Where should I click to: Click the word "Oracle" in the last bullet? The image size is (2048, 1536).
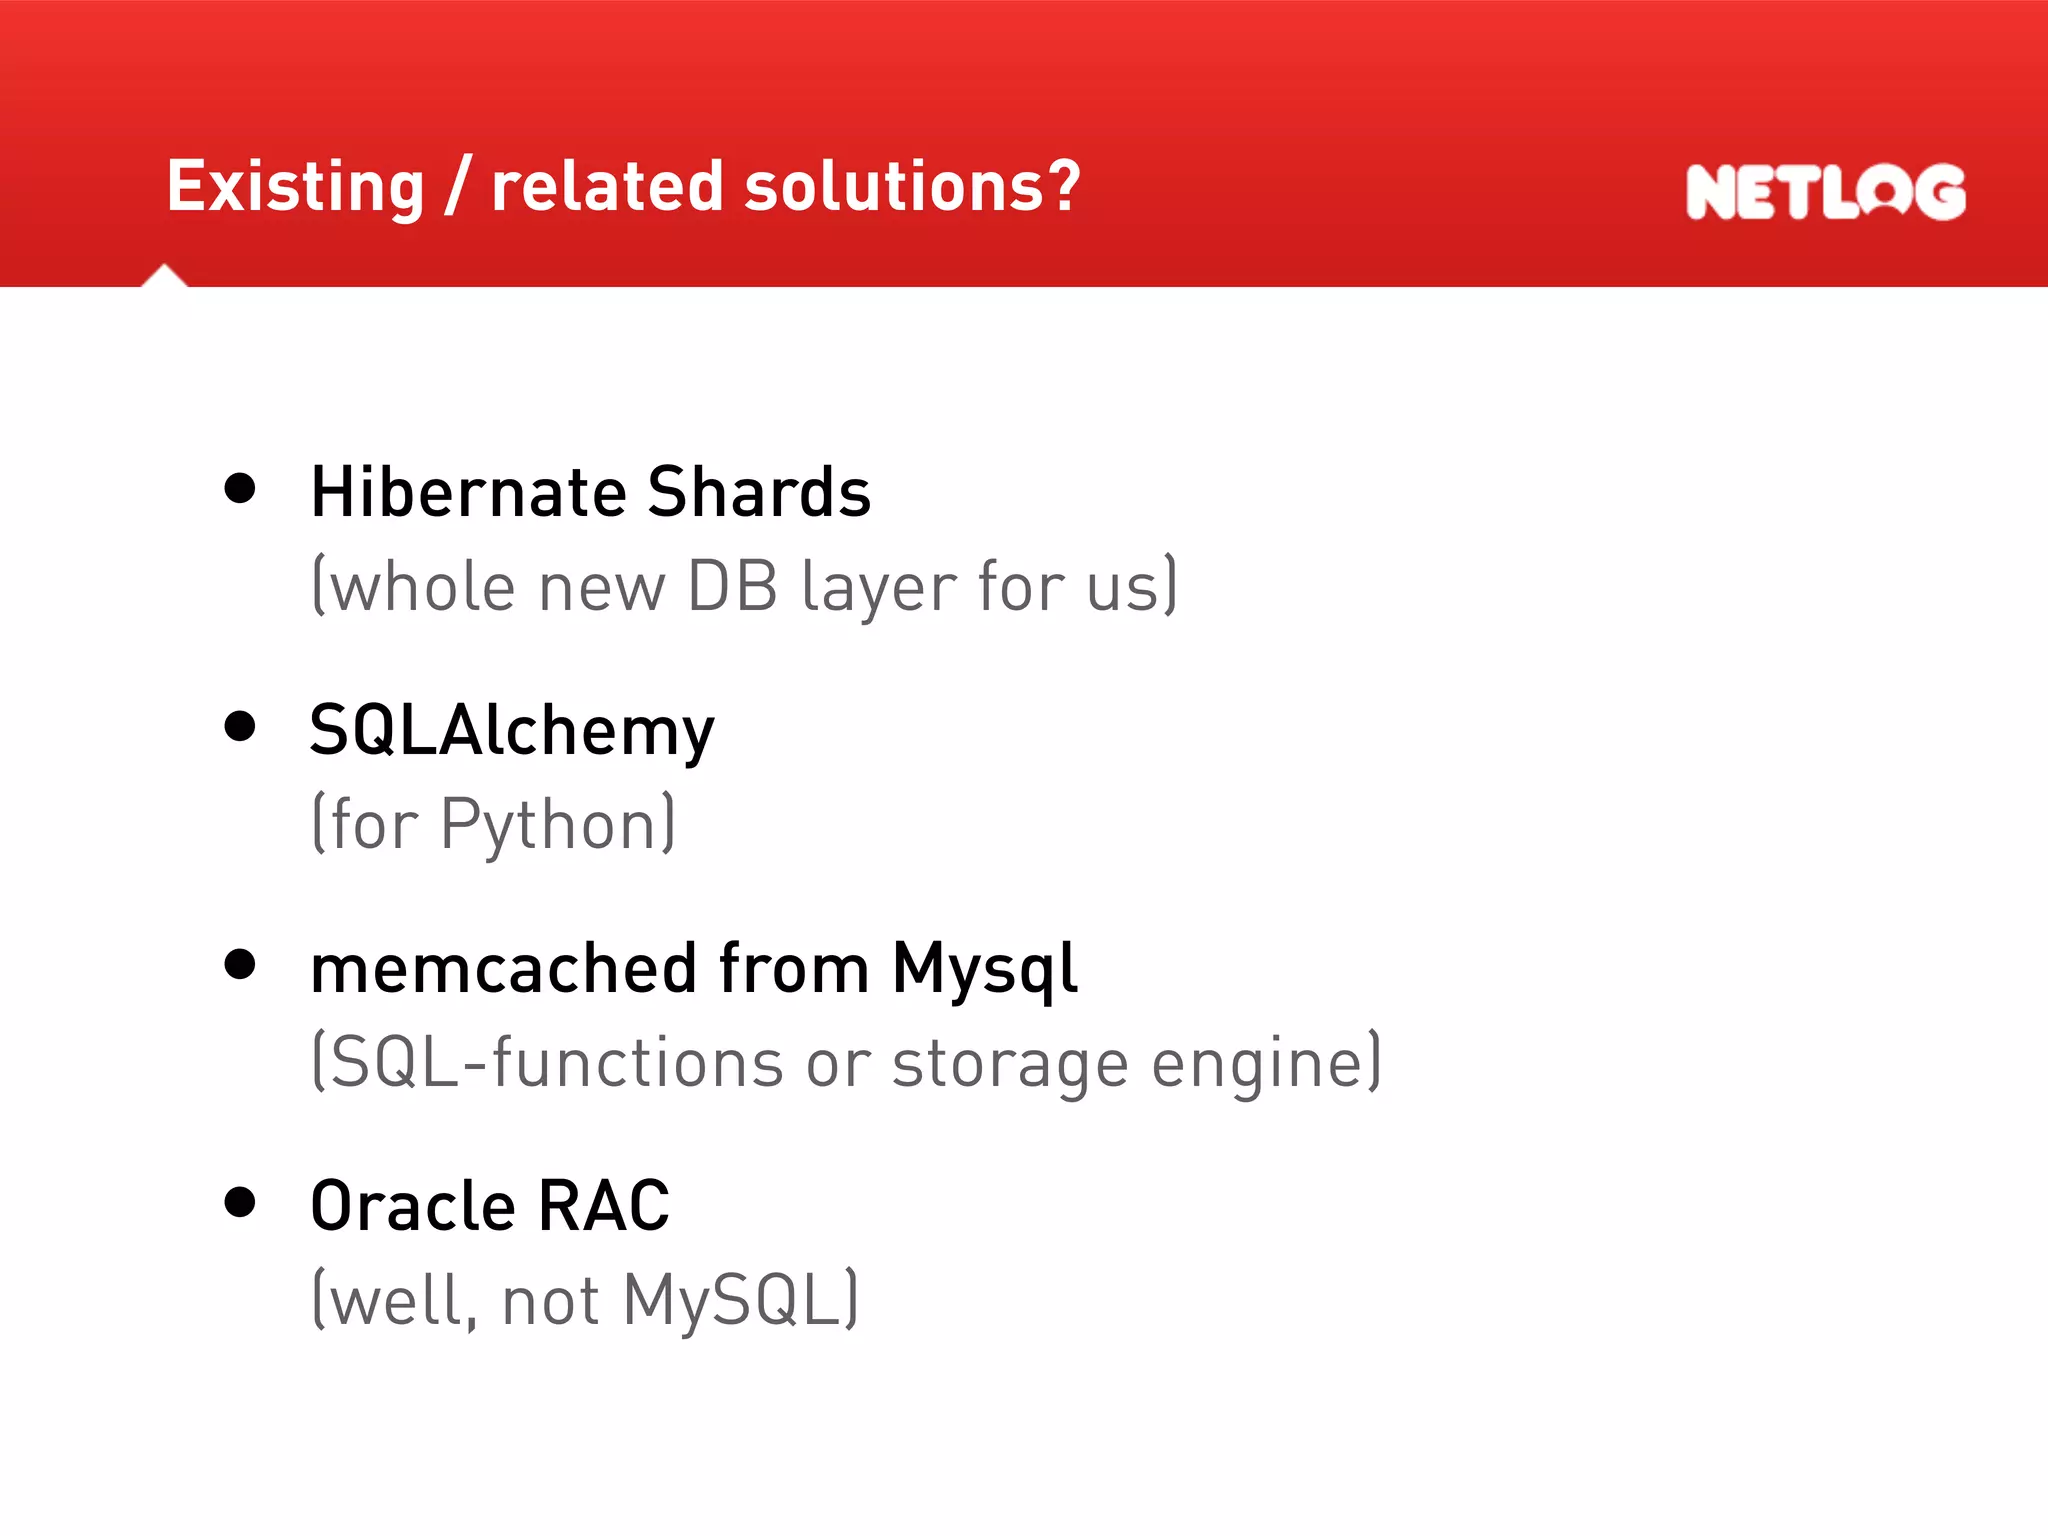pos(413,1206)
